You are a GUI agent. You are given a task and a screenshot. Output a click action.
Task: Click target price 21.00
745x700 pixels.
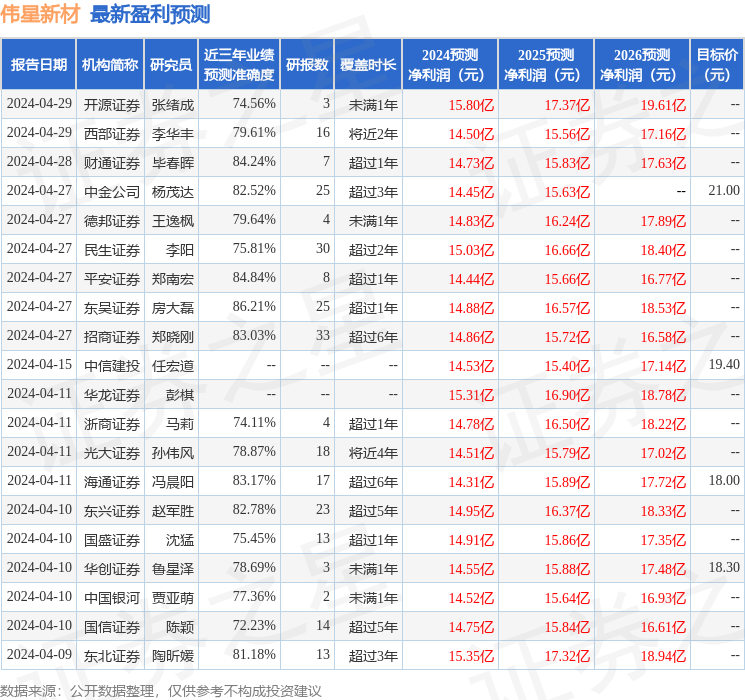coord(724,190)
